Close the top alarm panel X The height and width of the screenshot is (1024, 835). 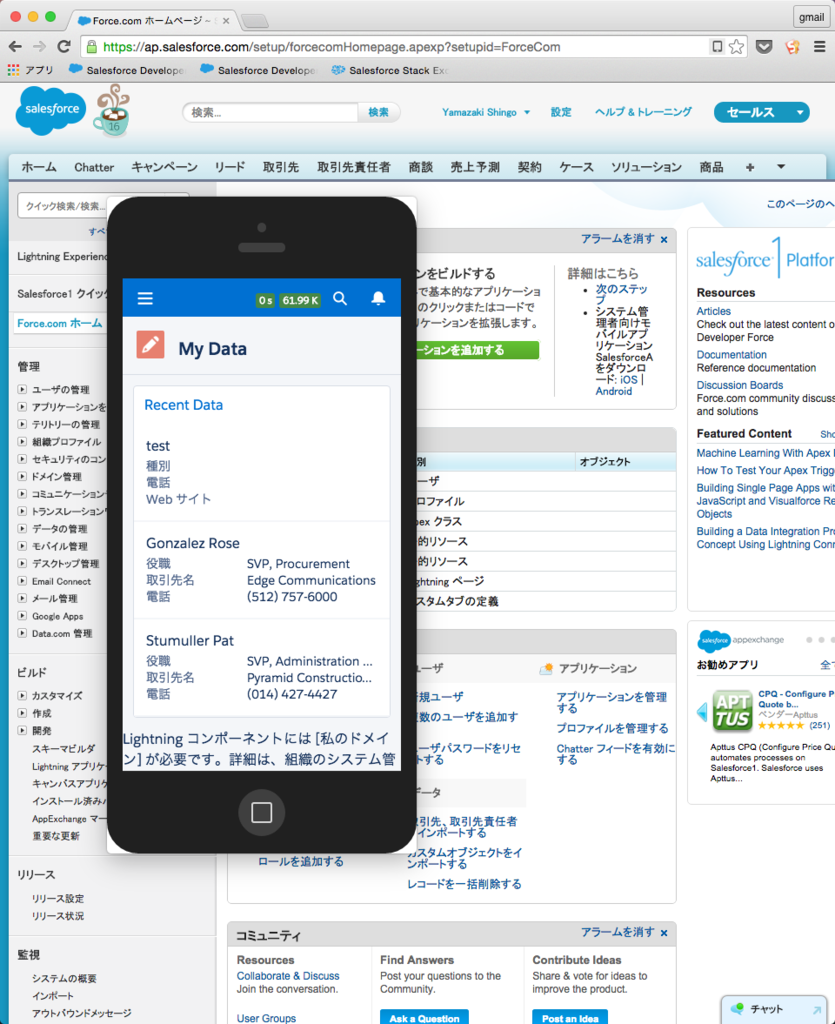point(664,240)
